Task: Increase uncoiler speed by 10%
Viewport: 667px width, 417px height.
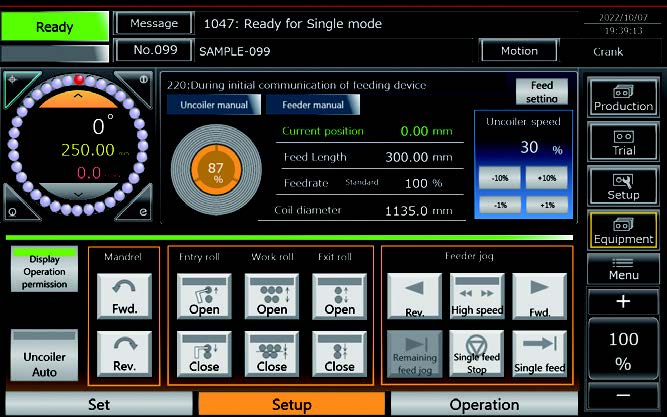Action: point(547,178)
